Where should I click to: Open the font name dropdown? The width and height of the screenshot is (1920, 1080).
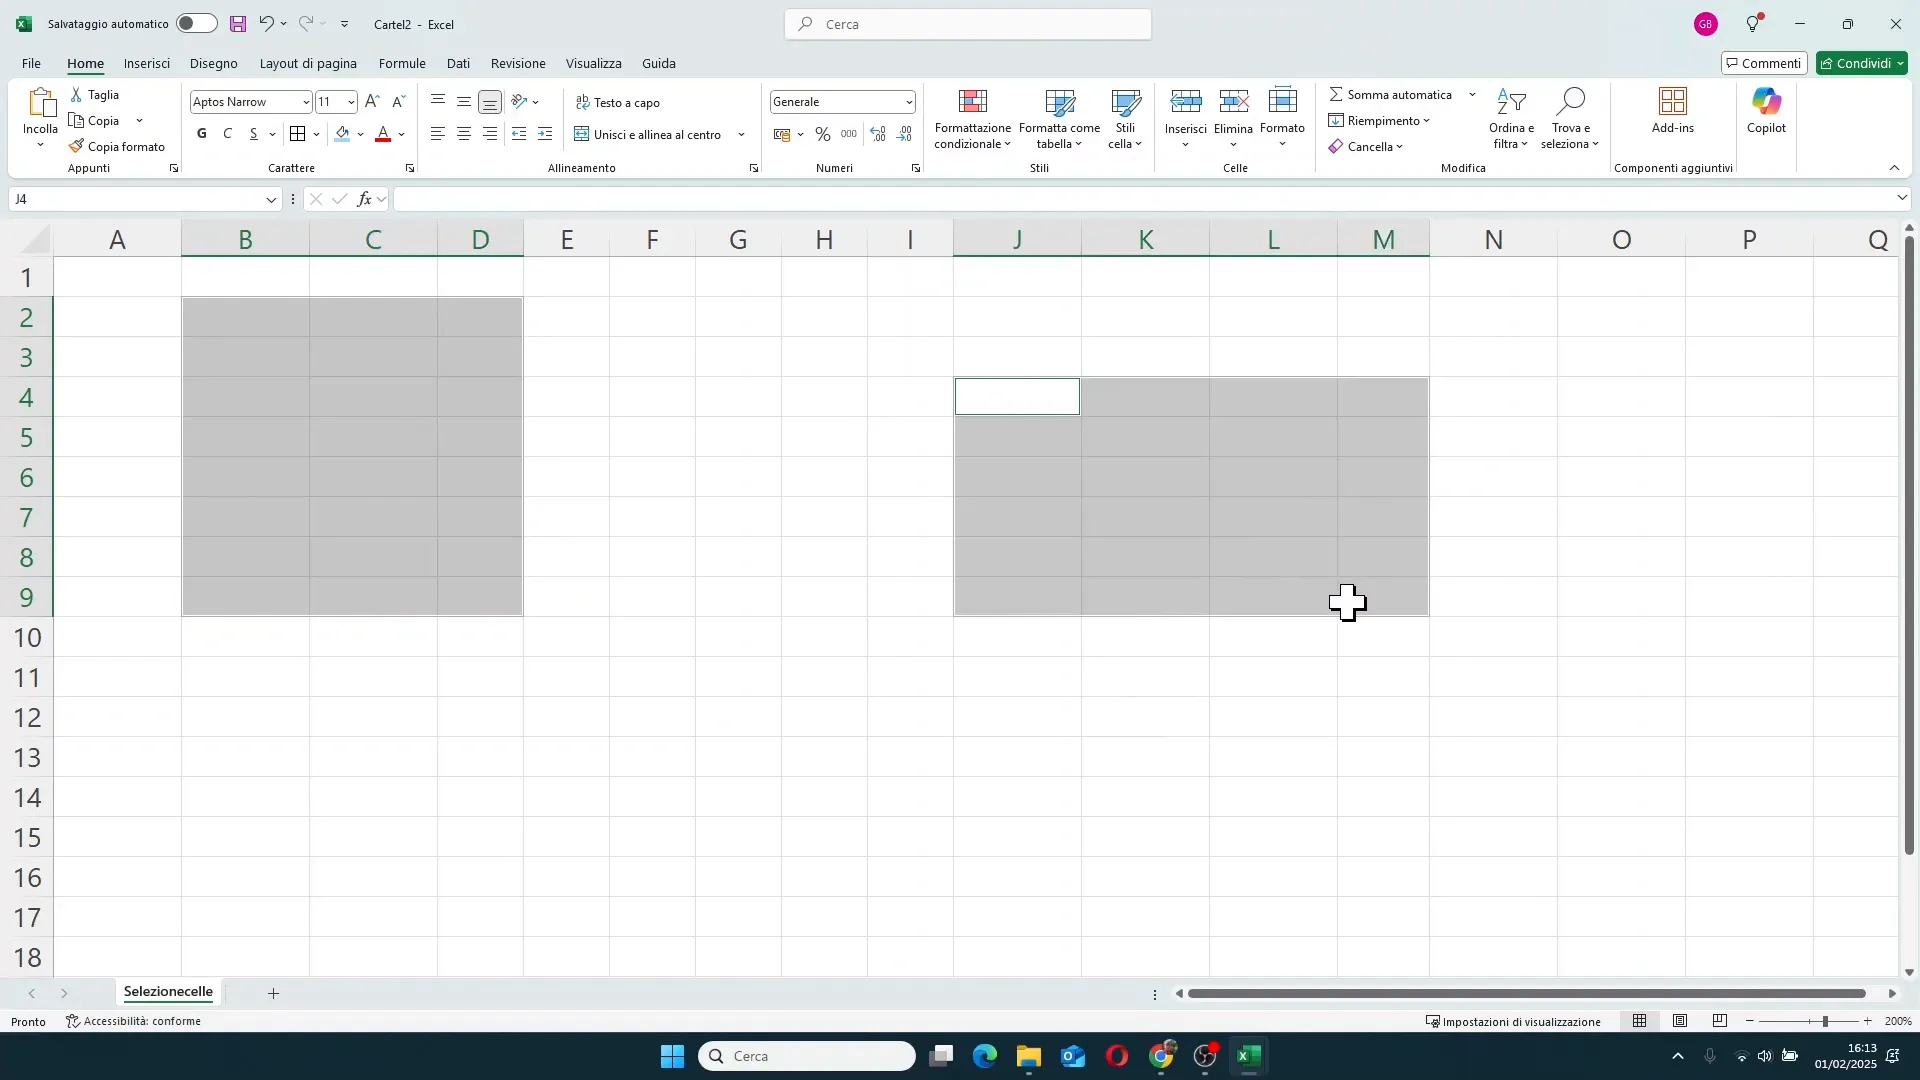click(x=306, y=102)
